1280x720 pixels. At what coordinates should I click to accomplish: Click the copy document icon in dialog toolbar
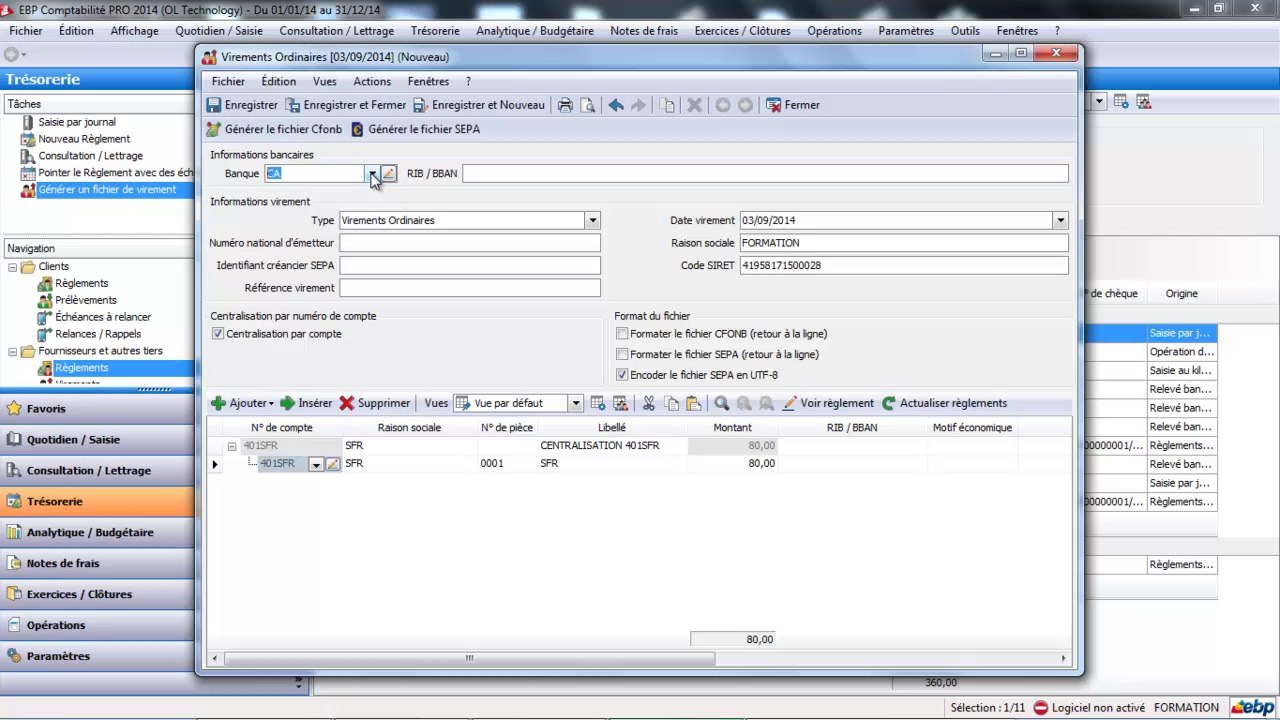667,105
